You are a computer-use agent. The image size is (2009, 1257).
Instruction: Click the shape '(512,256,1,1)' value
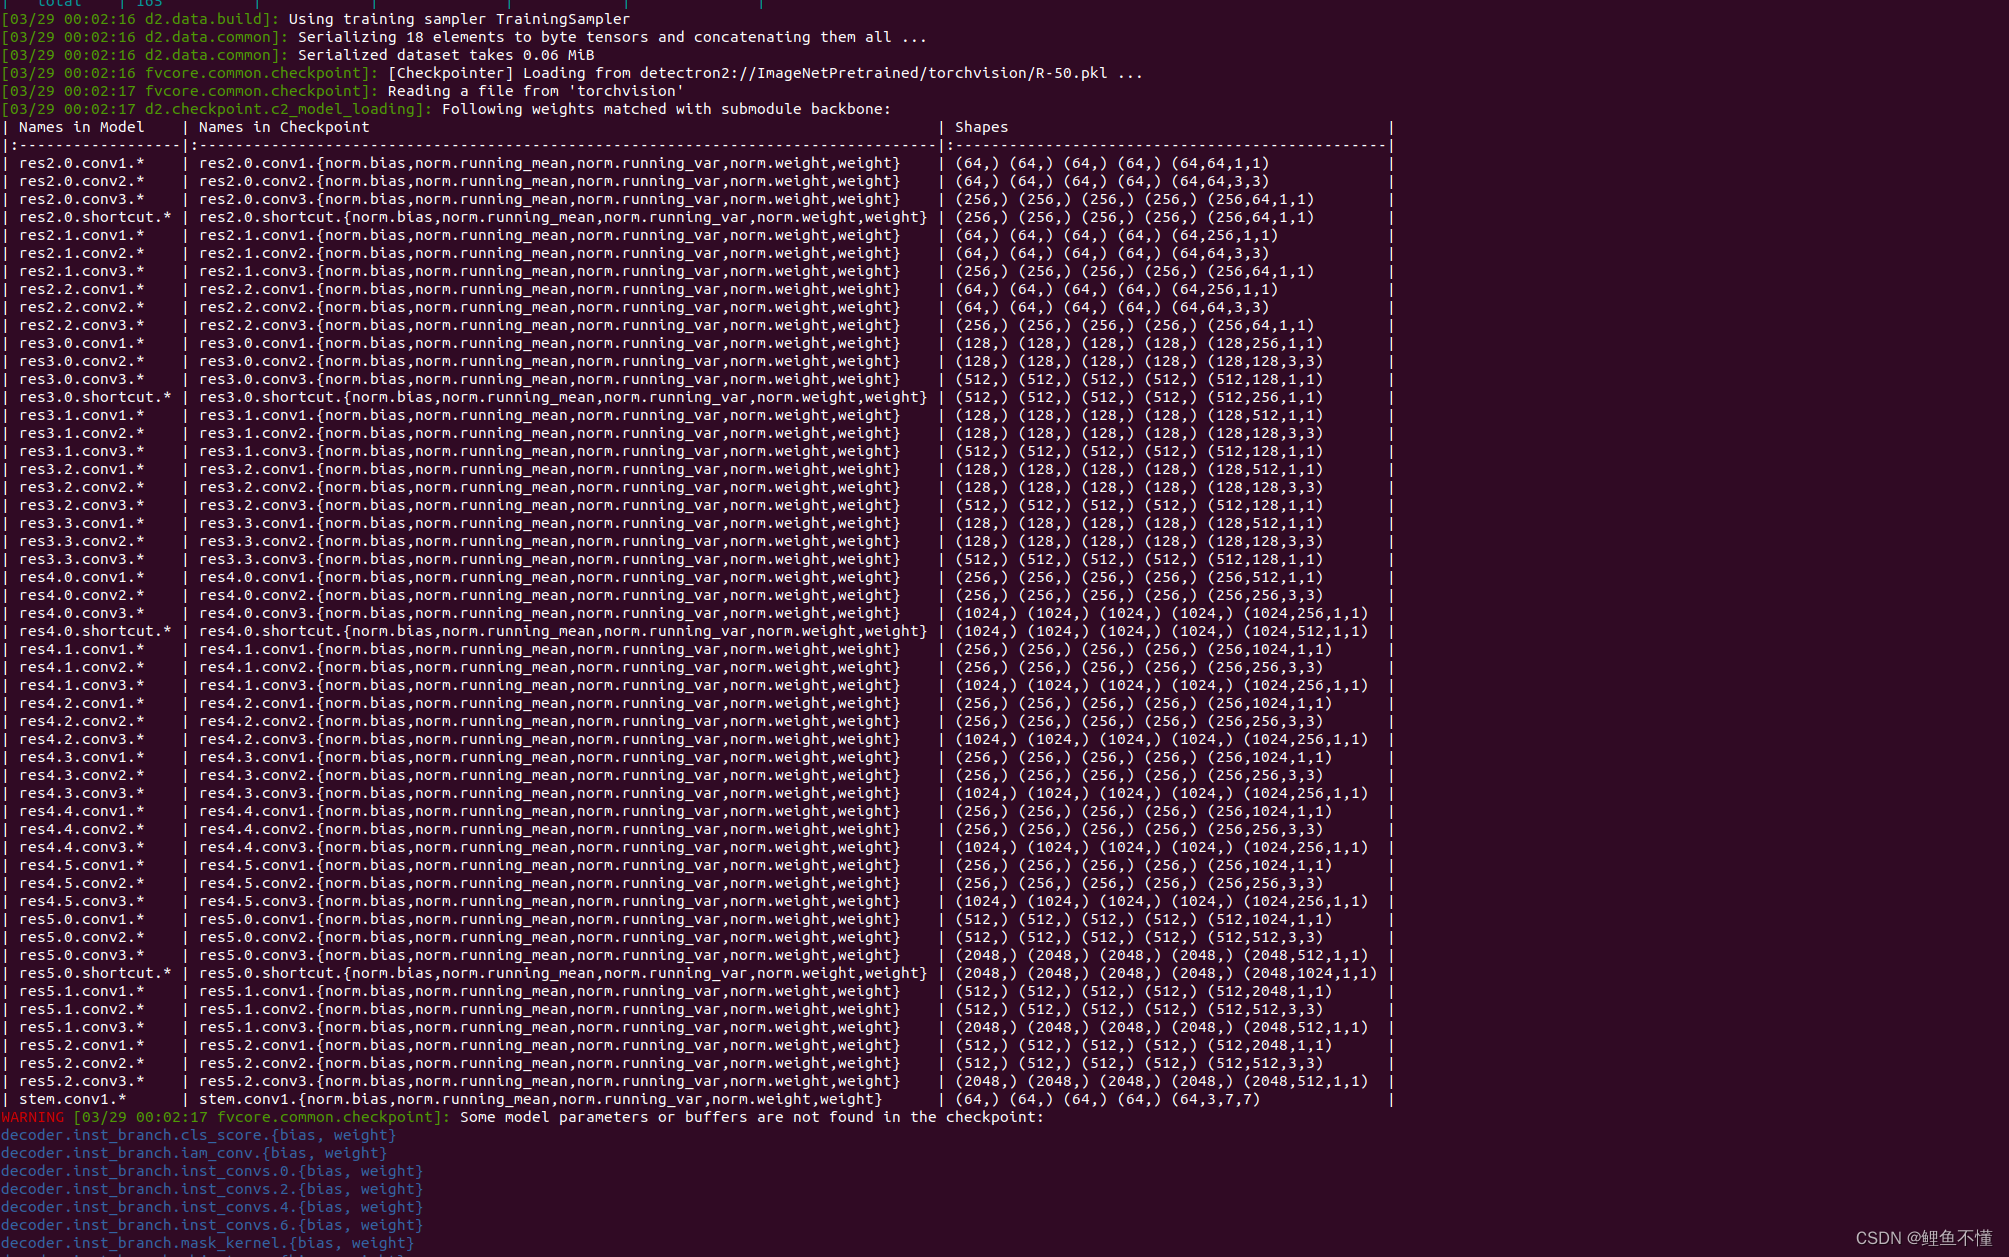coord(1265,397)
